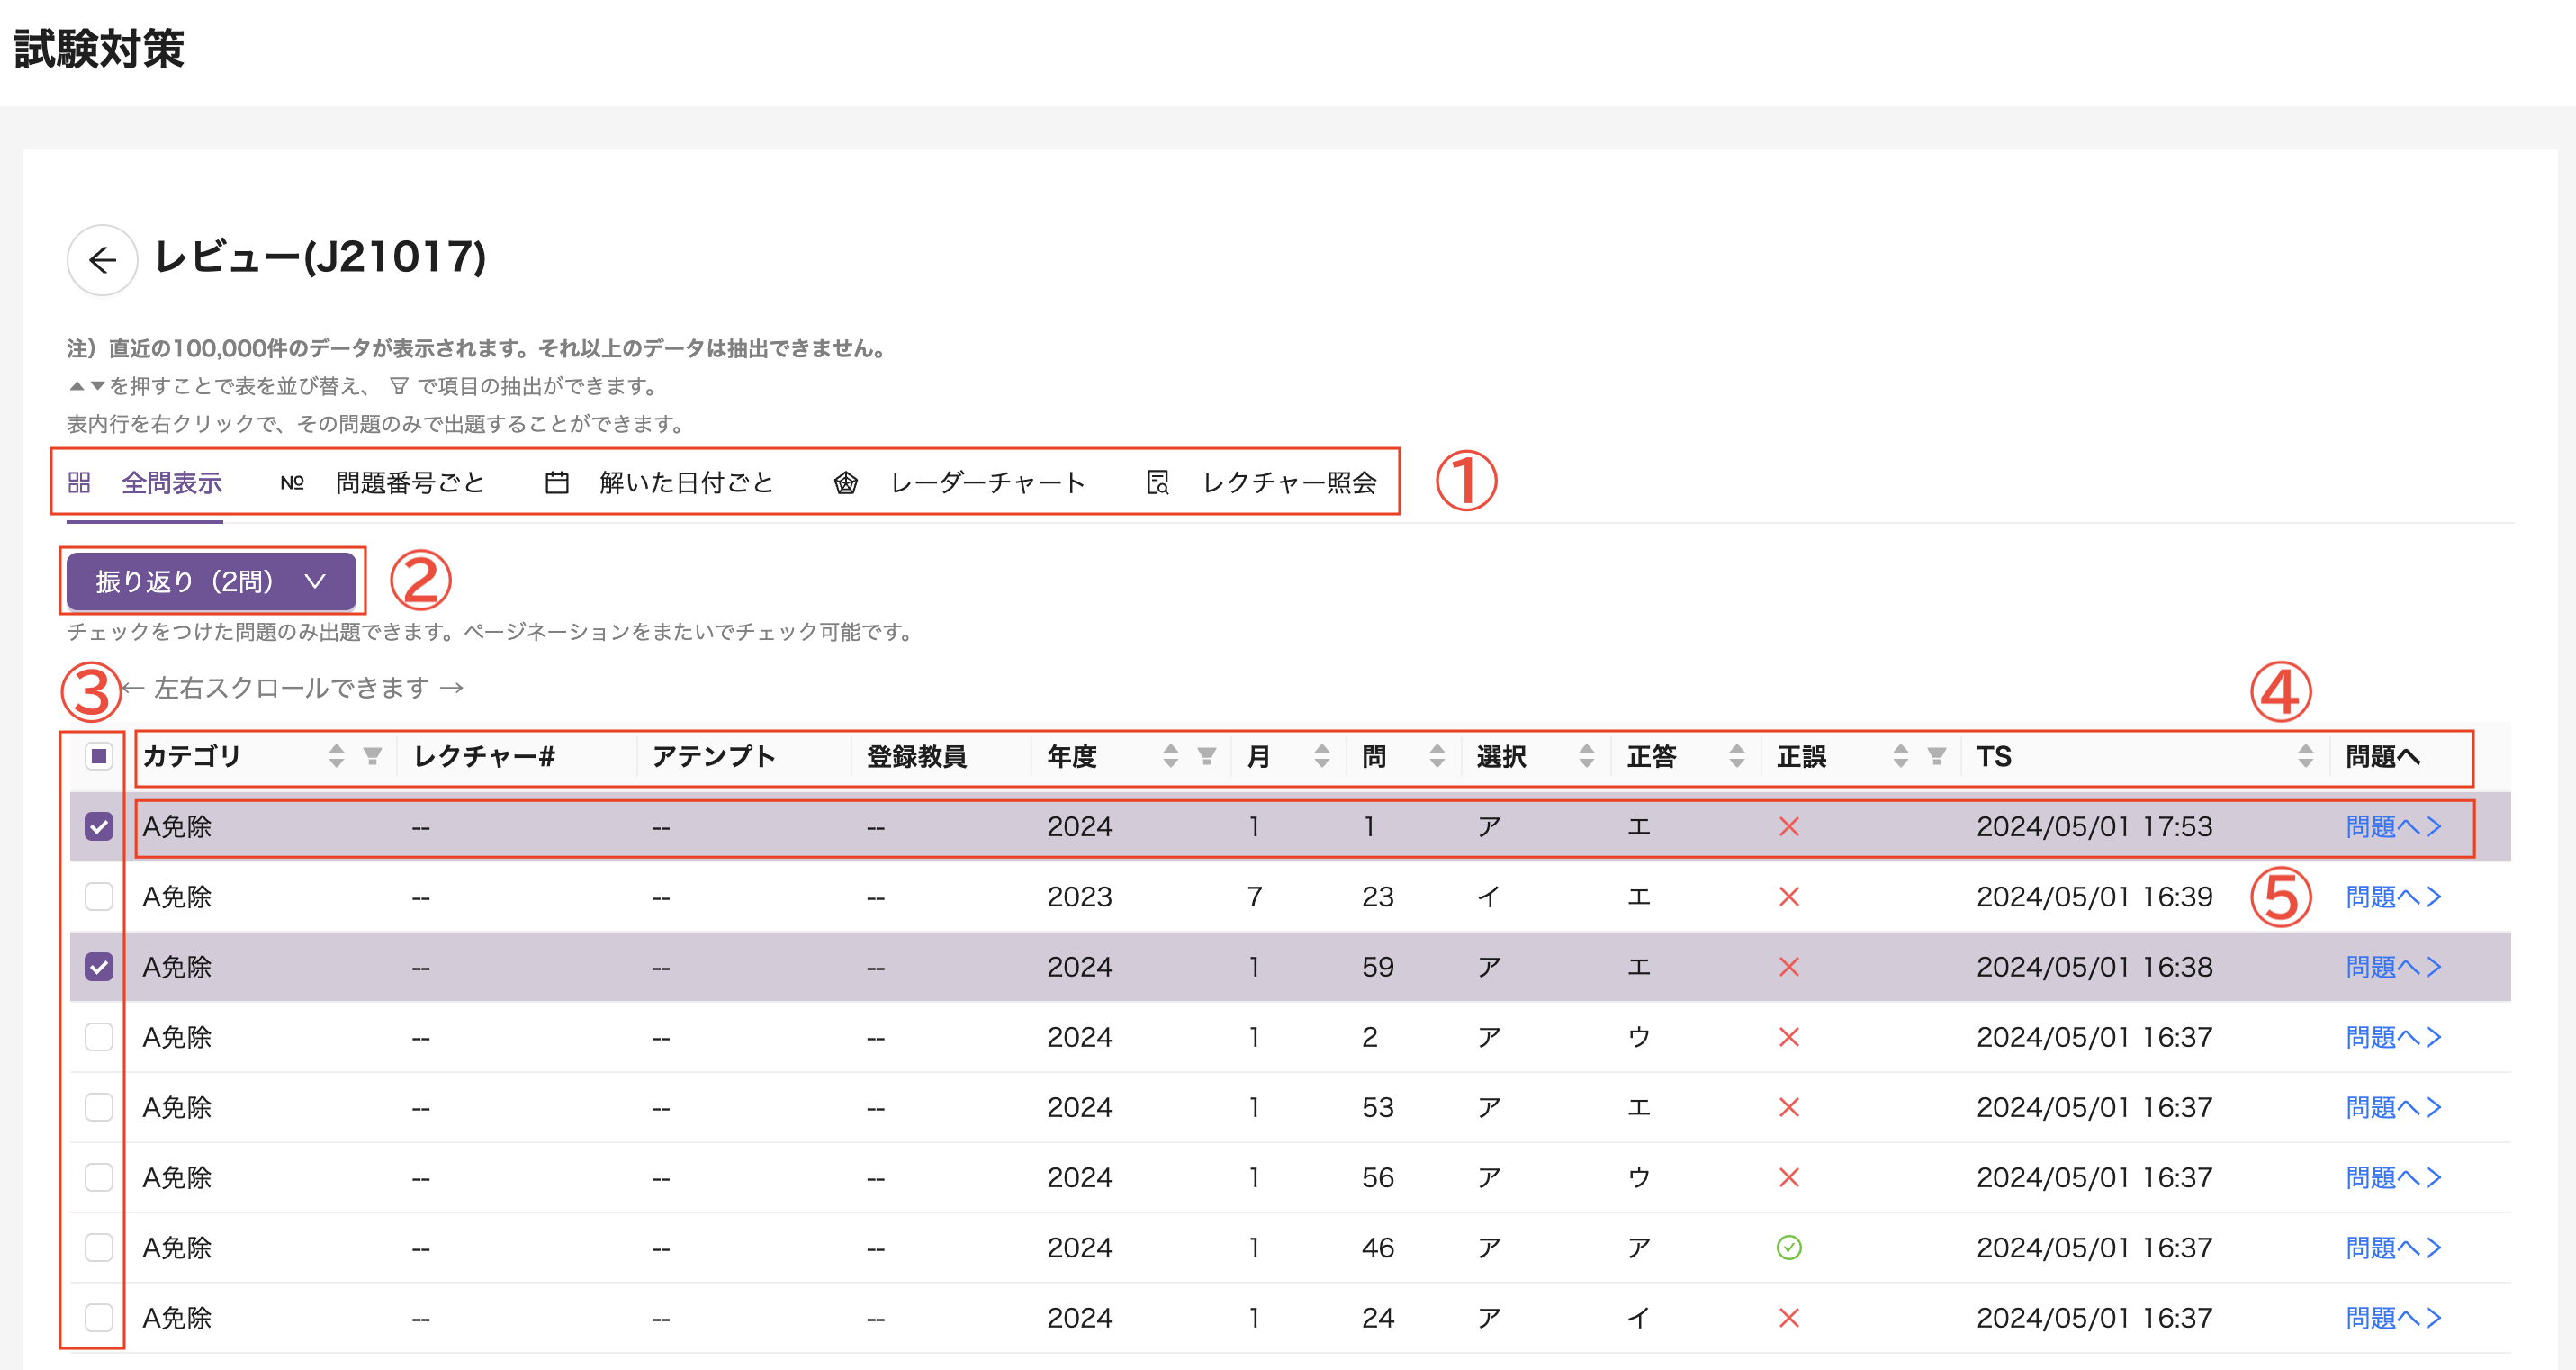
Task: Click the sort arrows on the TS column
Action: pyautogui.click(x=2305, y=757)
